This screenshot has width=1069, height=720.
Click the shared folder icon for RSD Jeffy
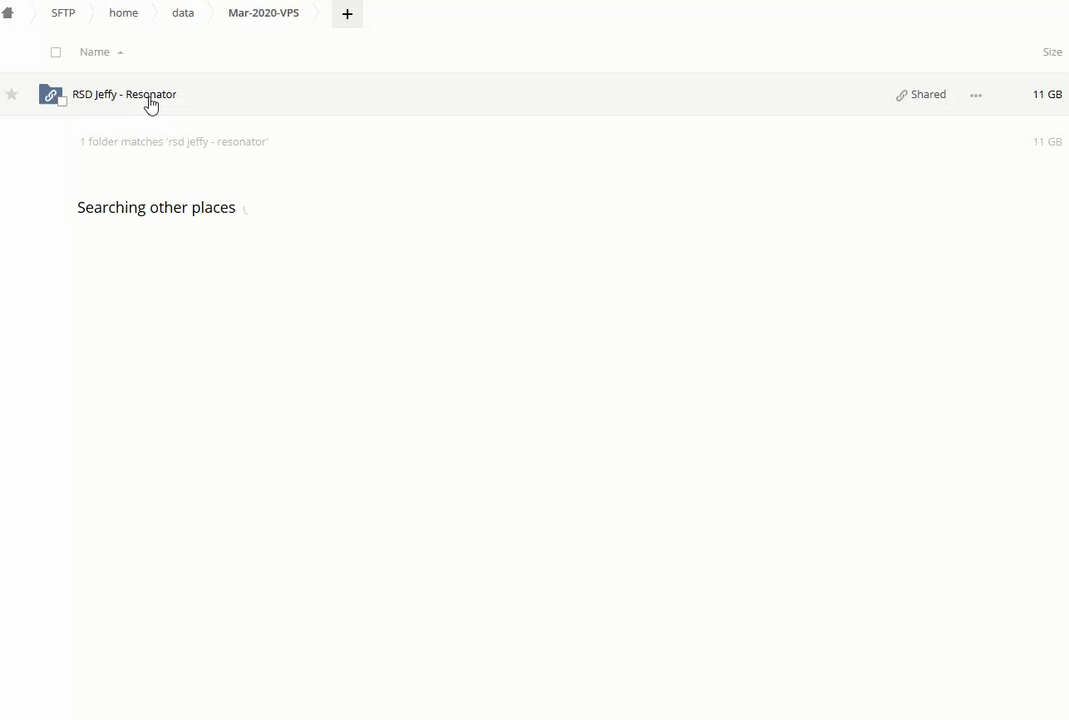pos(50,94)
